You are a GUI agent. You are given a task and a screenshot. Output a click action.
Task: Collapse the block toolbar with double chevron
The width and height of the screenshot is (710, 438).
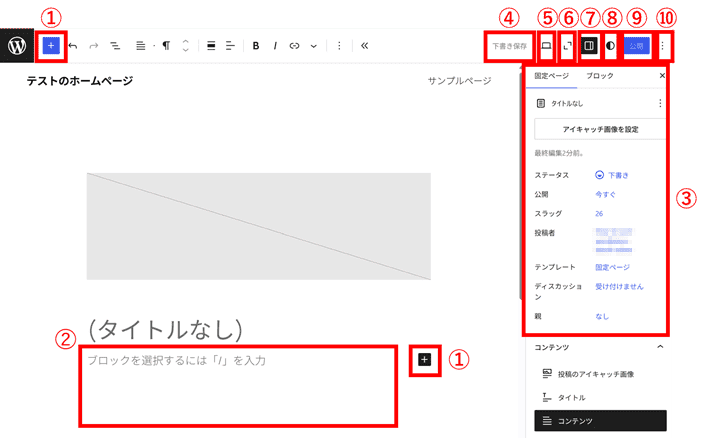pos(365,46)
